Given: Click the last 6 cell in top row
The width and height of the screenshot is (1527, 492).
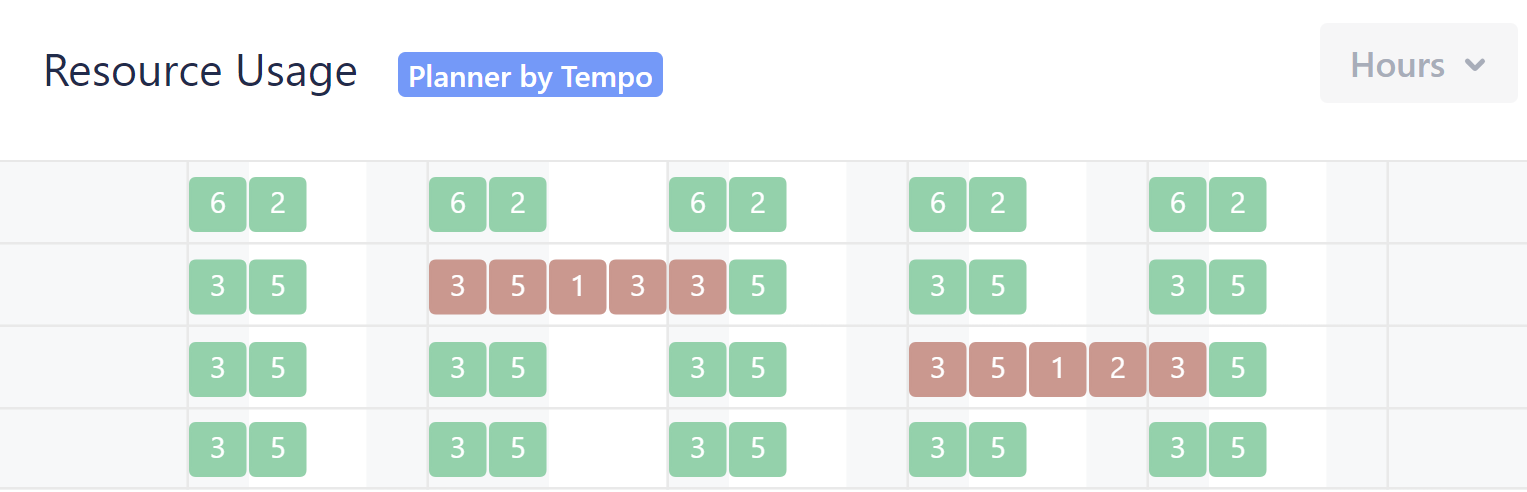Looking at the screenshot, I should (x=1177, y=204).
